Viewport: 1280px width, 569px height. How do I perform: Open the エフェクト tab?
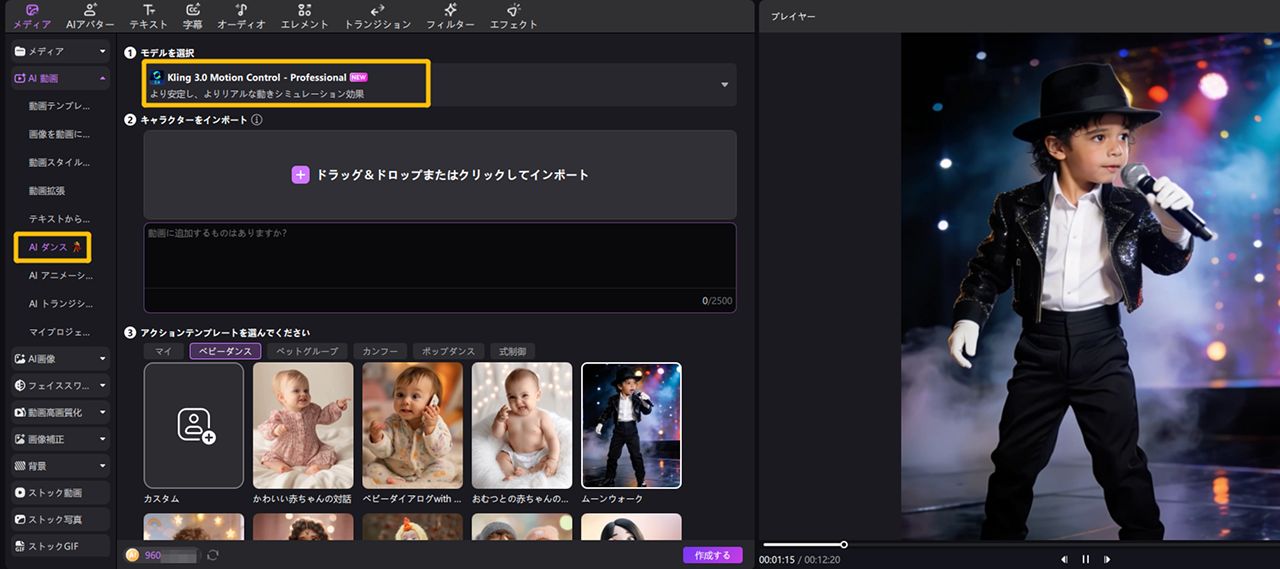click(513, 16)
